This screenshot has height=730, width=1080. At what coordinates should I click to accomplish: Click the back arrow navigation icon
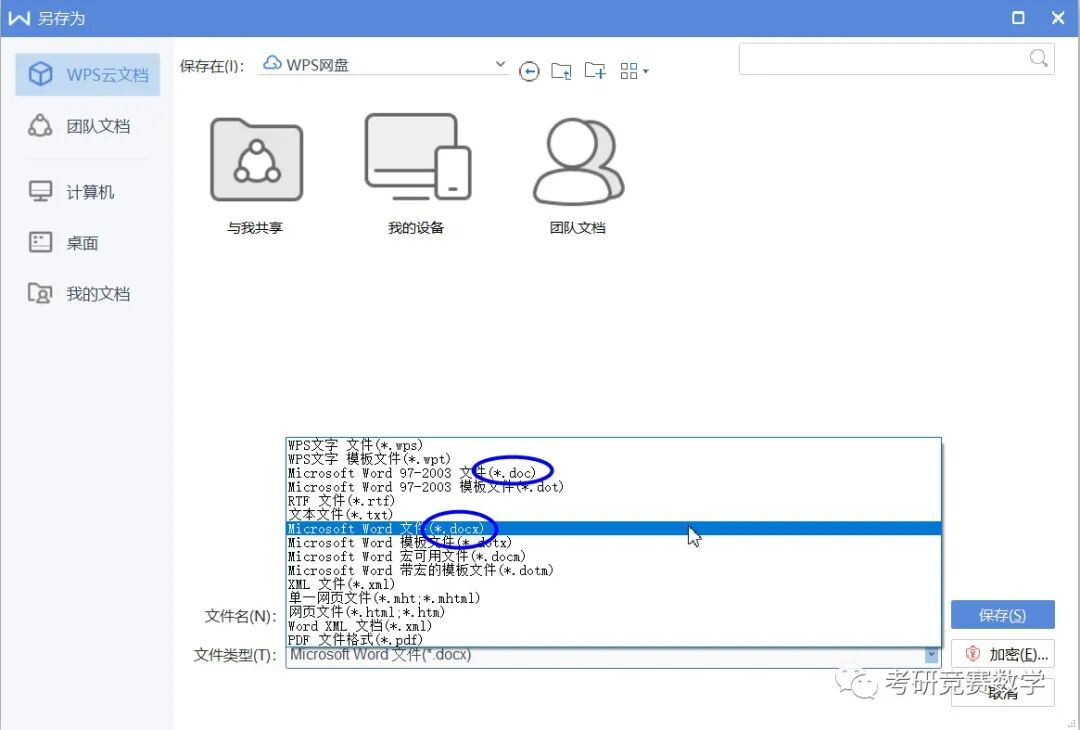(x=529, y=71)
